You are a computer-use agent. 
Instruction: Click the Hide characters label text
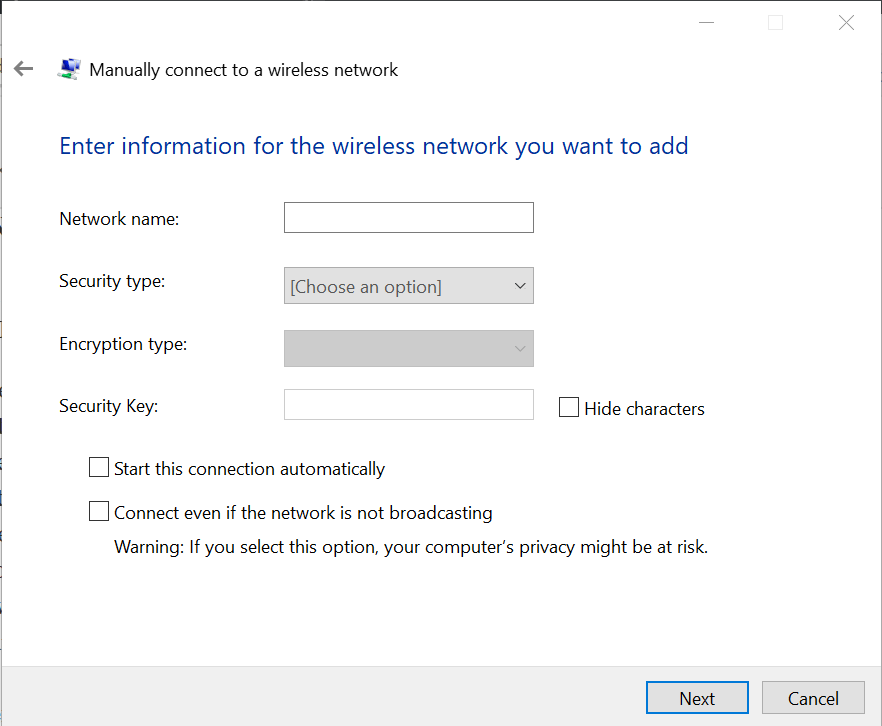pos(644,409)
